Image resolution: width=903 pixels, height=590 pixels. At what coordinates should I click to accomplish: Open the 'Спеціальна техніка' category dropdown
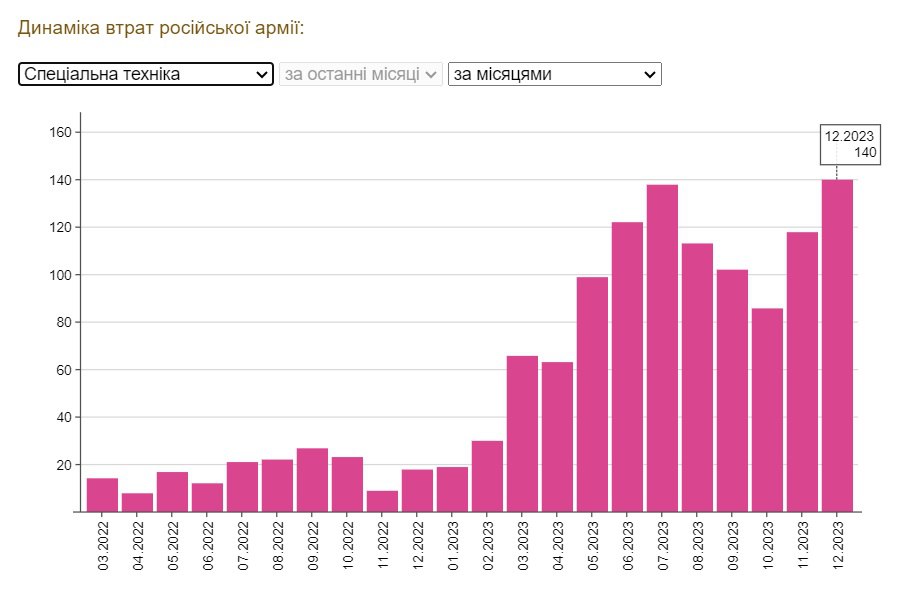[145, 74]
